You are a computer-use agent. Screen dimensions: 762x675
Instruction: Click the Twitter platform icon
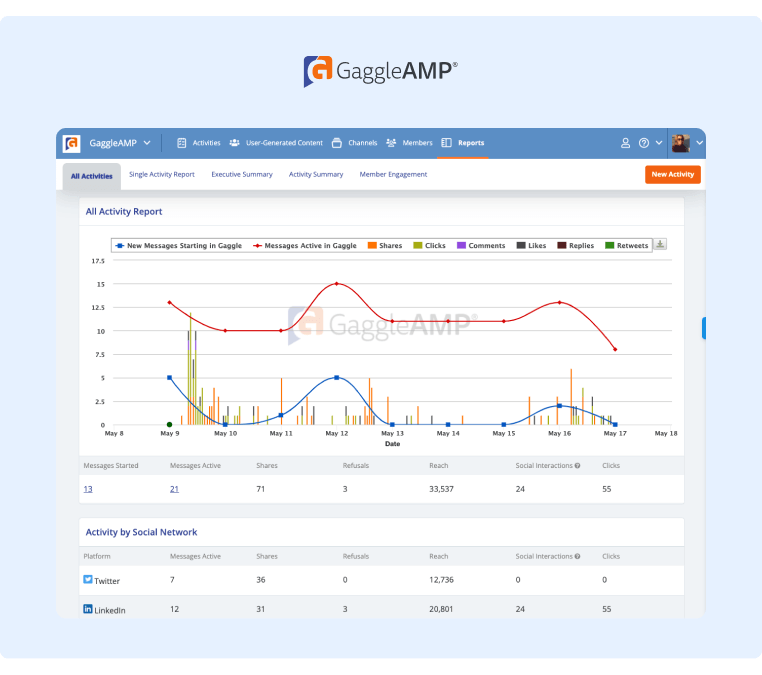point(88,579)
